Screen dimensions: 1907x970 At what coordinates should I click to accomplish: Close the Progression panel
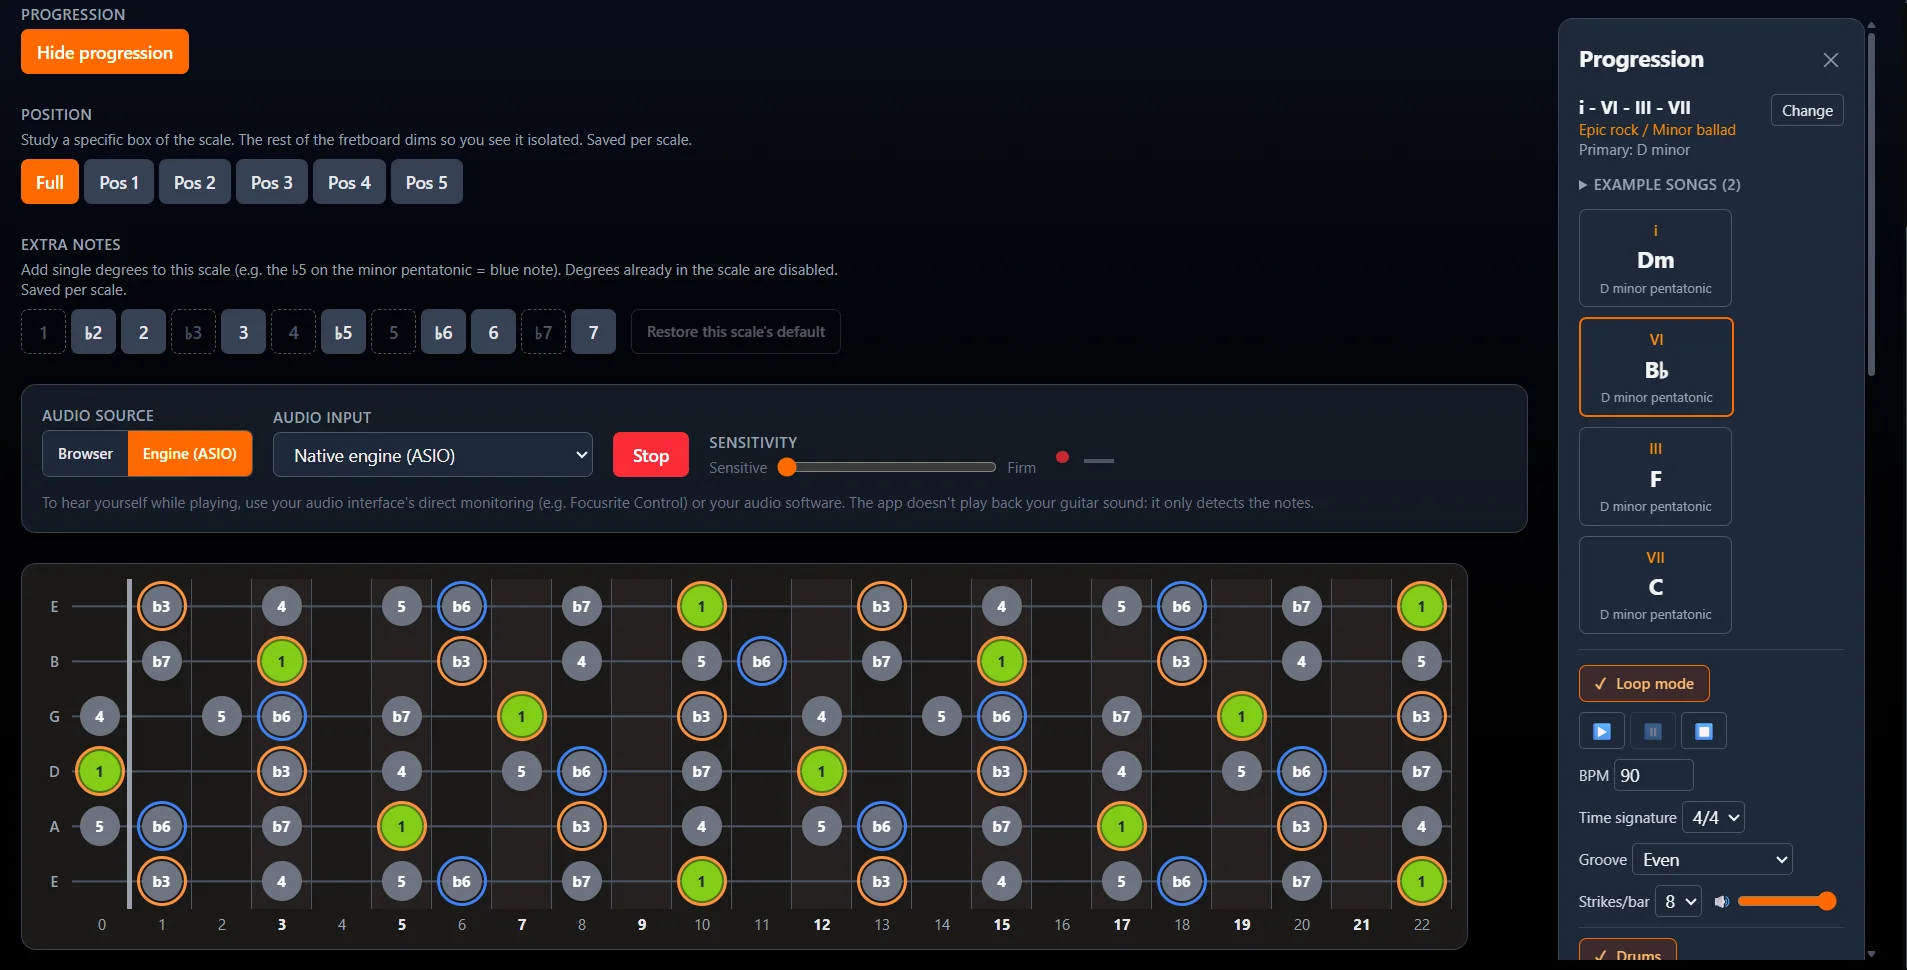tap(1830, 60)
